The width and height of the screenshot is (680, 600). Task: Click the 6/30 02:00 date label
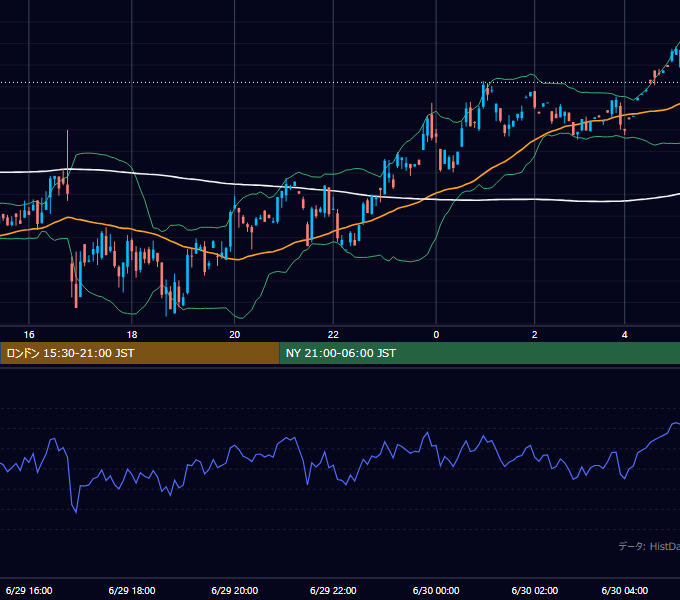click(535, 590)
